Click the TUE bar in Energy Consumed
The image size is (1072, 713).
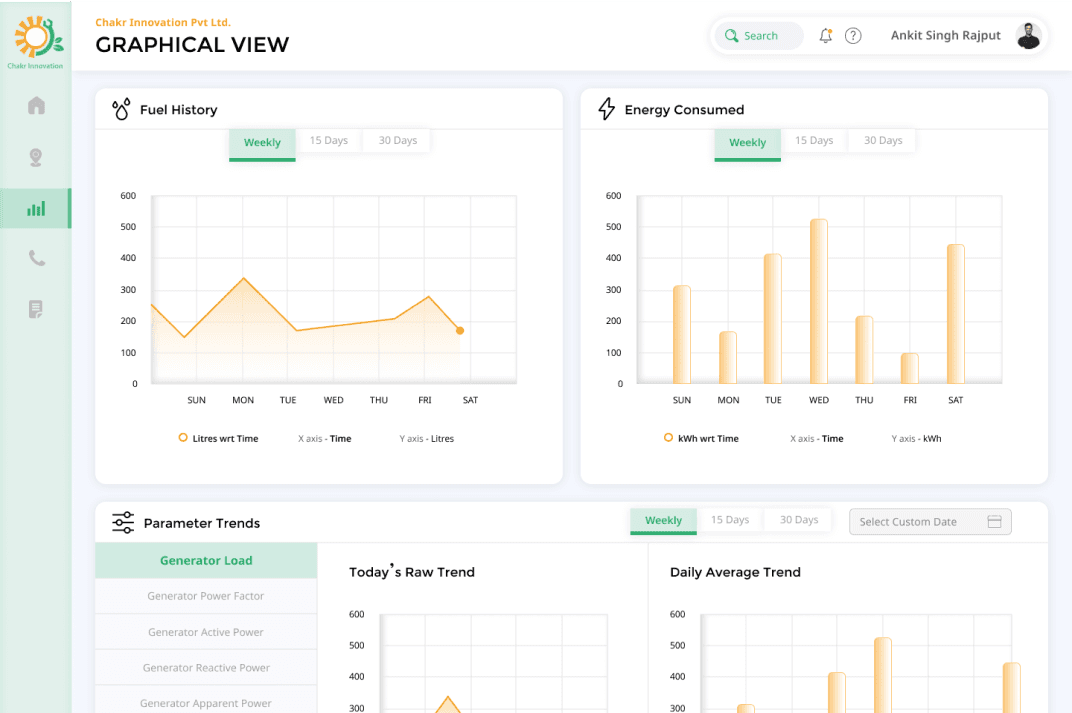[x=773, y=319]
